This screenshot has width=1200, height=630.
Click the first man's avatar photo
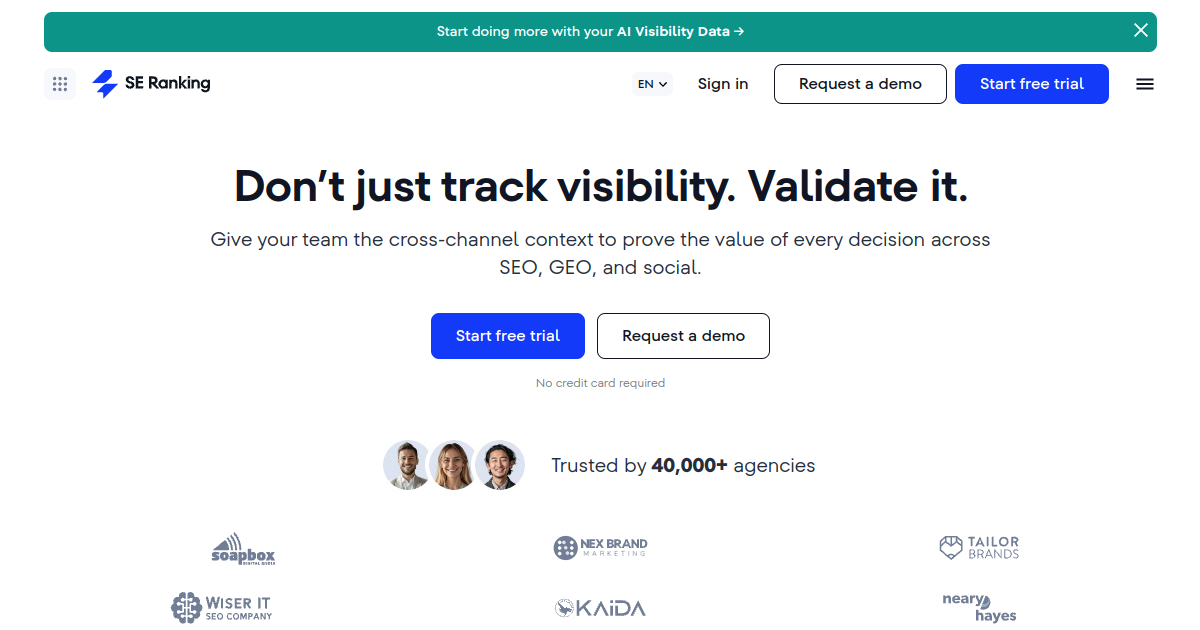pyautogui.click(x=407, y=465)
